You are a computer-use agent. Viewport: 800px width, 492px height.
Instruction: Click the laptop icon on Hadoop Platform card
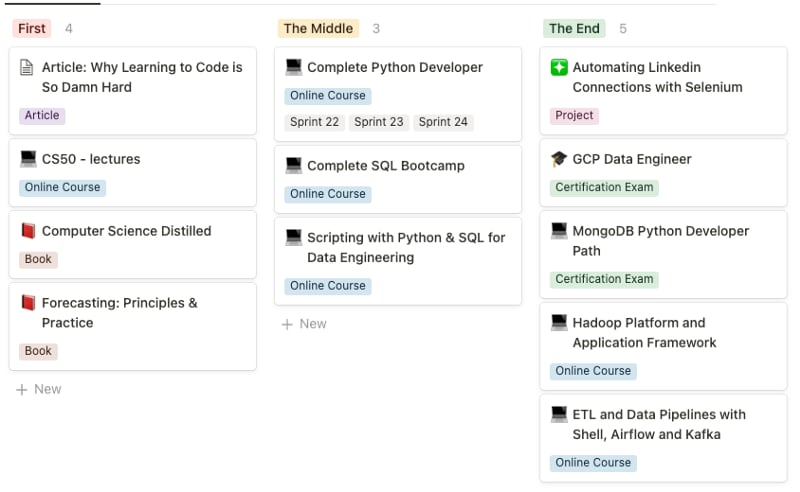pos(559,323)
